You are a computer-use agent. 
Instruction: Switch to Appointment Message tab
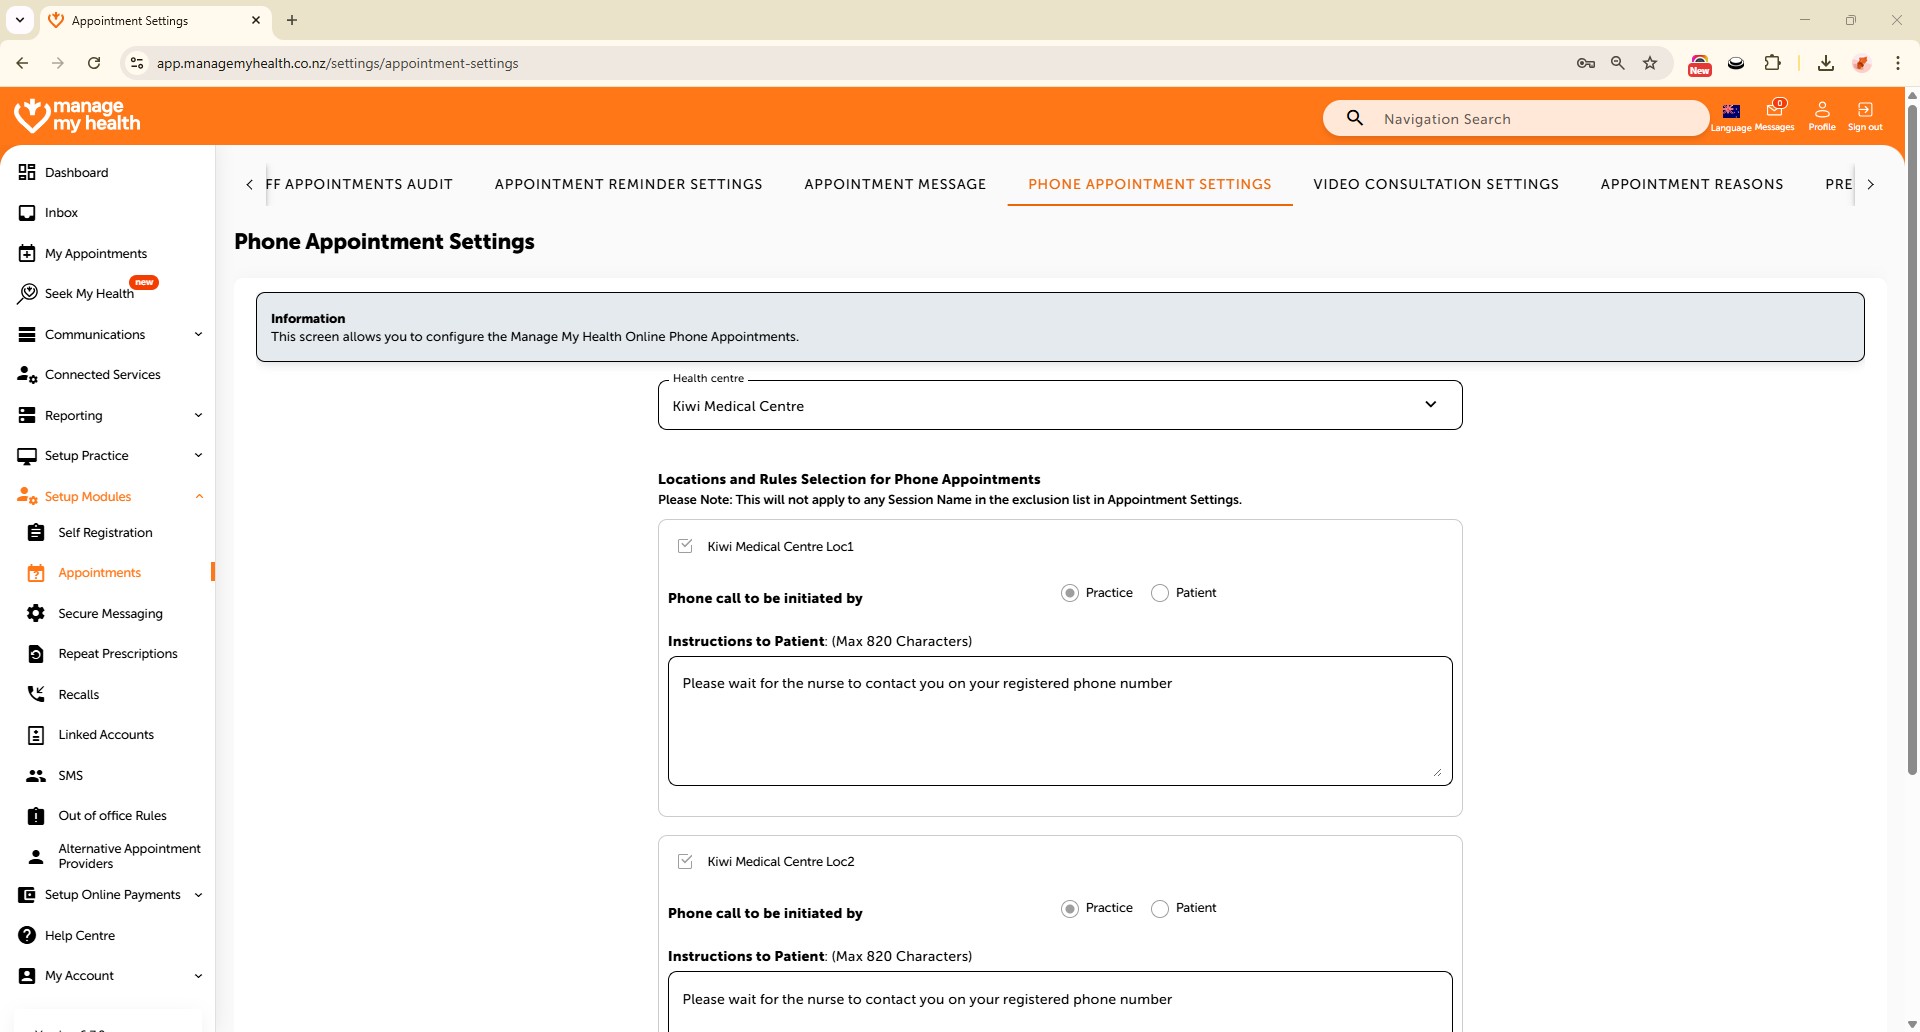(894, 184)
